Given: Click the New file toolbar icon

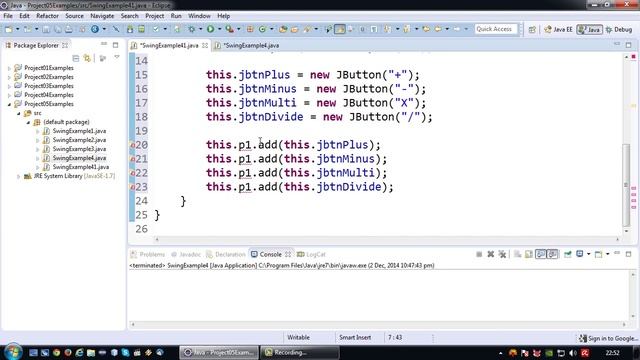Looking at the screenshot, I should 9,29.
